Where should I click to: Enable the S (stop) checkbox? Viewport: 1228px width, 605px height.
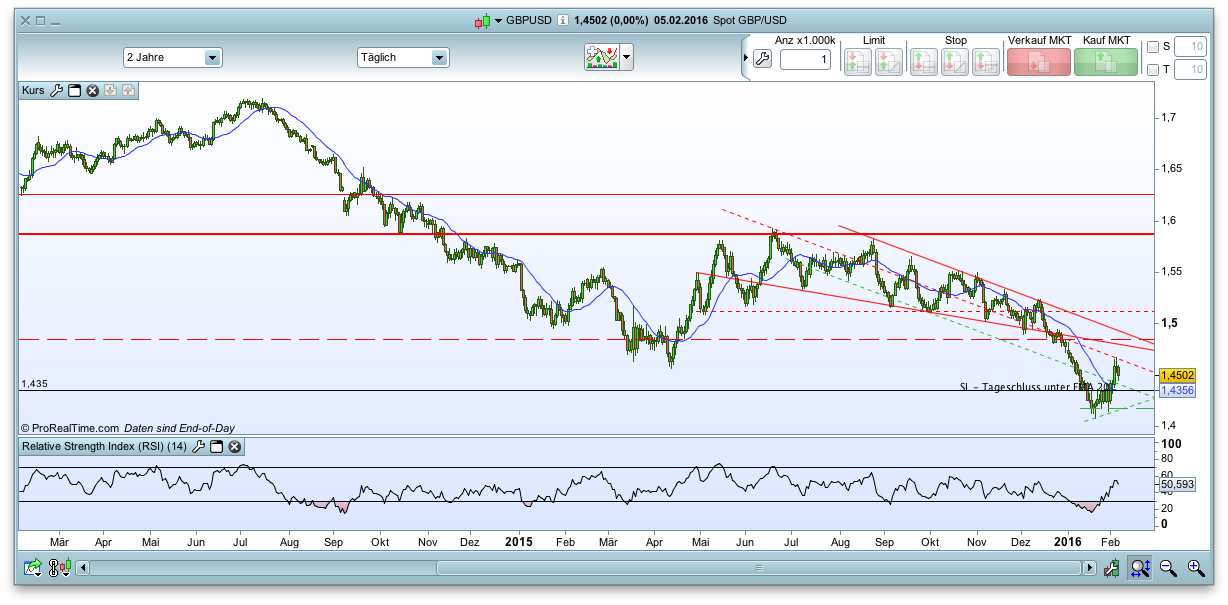point(1153,46)
